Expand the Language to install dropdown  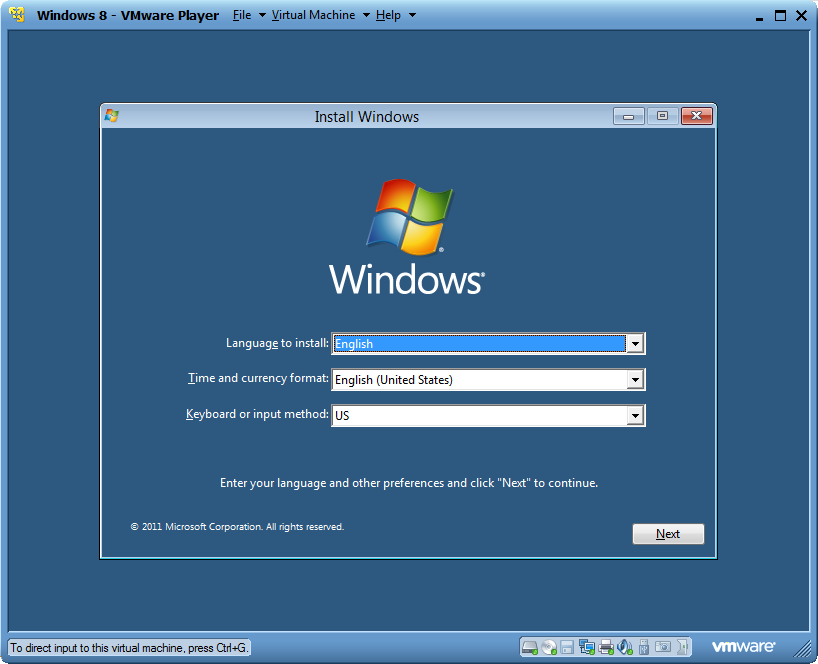[x=635, y=344]
